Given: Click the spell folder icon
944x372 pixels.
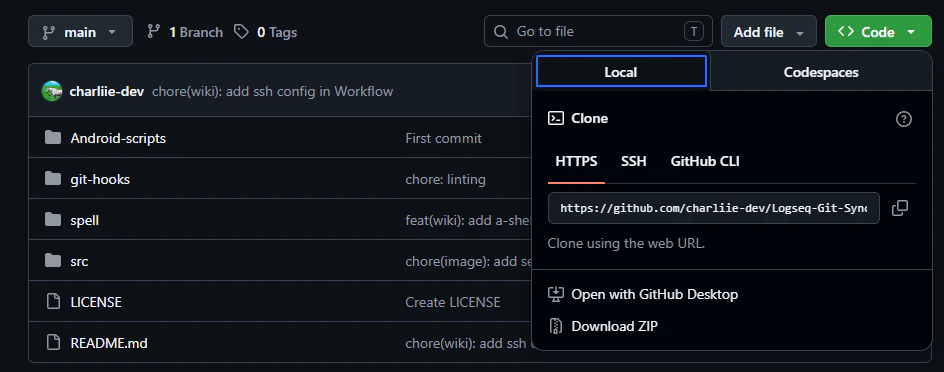Looking at the screenshot, I should click(x=53, y=220).
